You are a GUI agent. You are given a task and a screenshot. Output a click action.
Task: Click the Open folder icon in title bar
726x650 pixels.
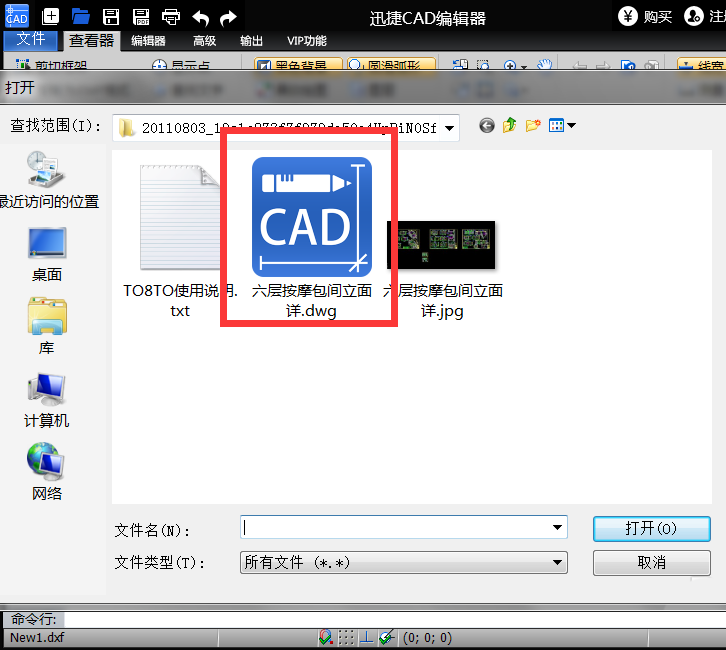click(80, 16)
